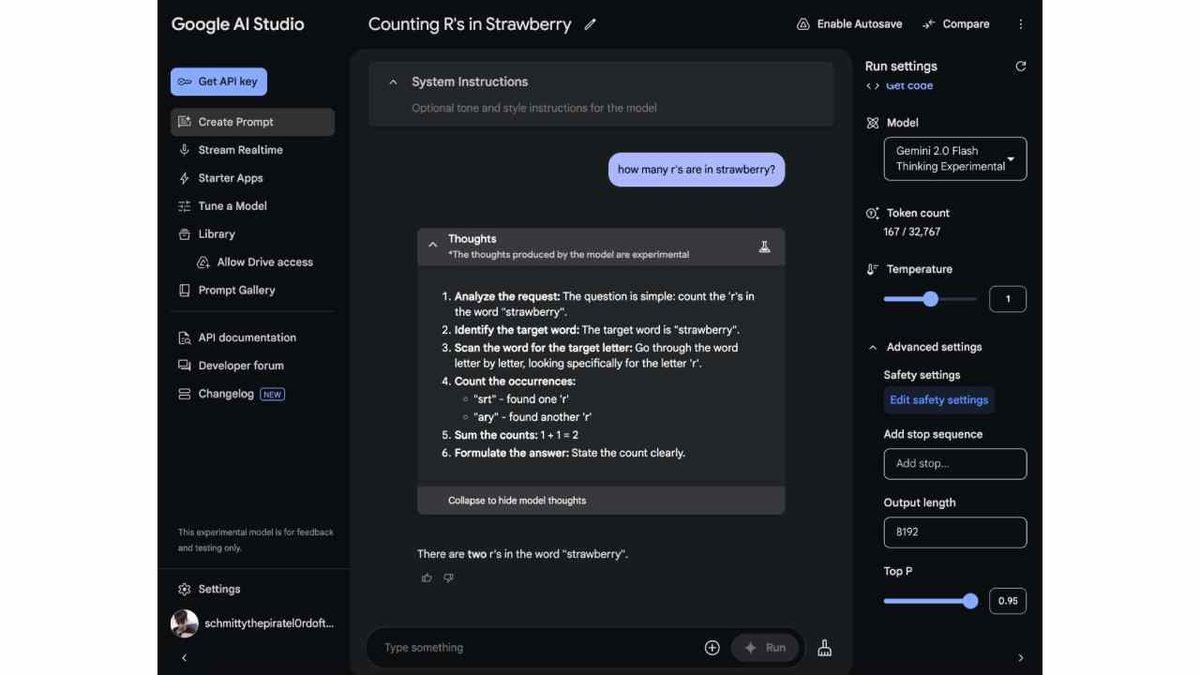The height and width of the screenshot is (675, 1200).
Task: Click the reset run settings refresh icon
Action: 1020,66
